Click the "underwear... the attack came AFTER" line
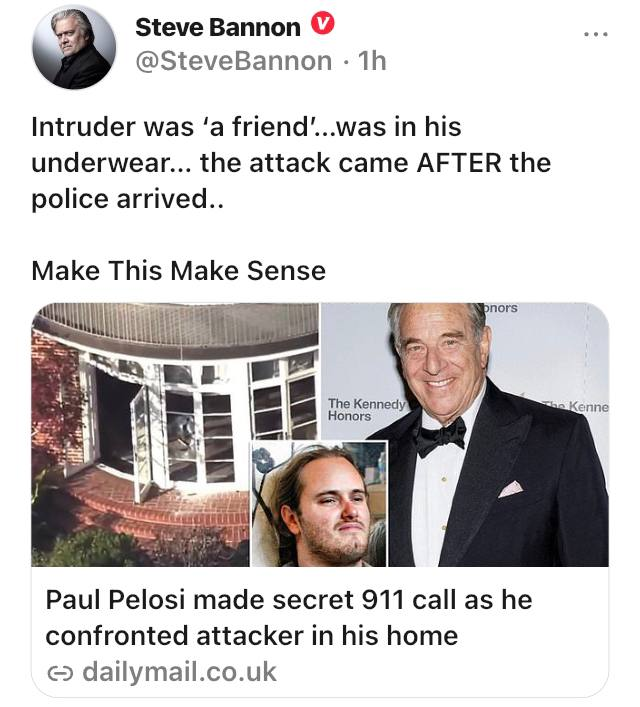The width and height of the screenshot is (640, 707). (x=291, y=162)
